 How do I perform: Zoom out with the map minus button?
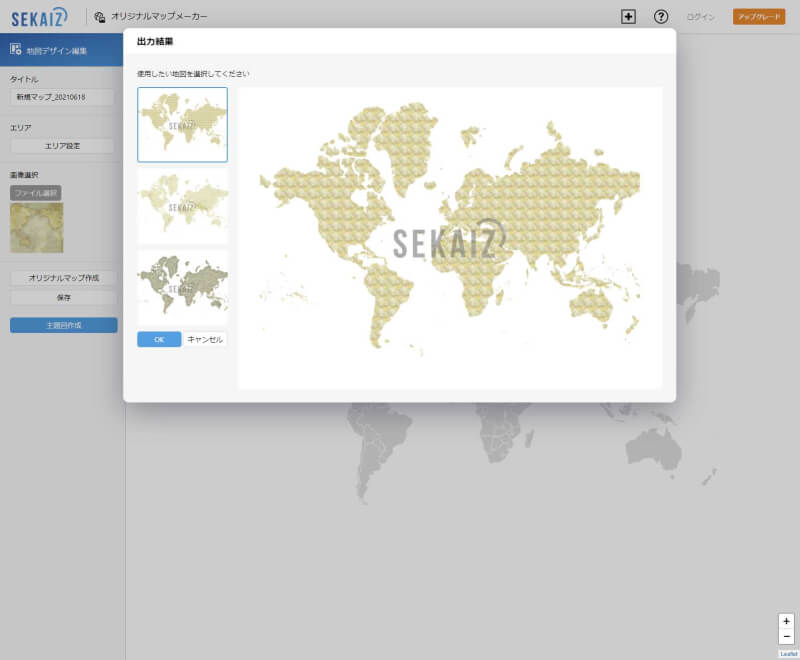[x=787, y=636]
